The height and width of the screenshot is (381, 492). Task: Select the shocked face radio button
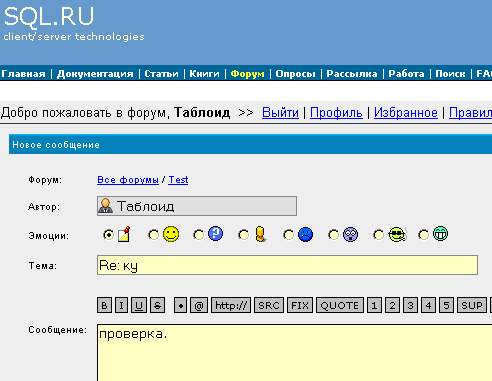333,235
